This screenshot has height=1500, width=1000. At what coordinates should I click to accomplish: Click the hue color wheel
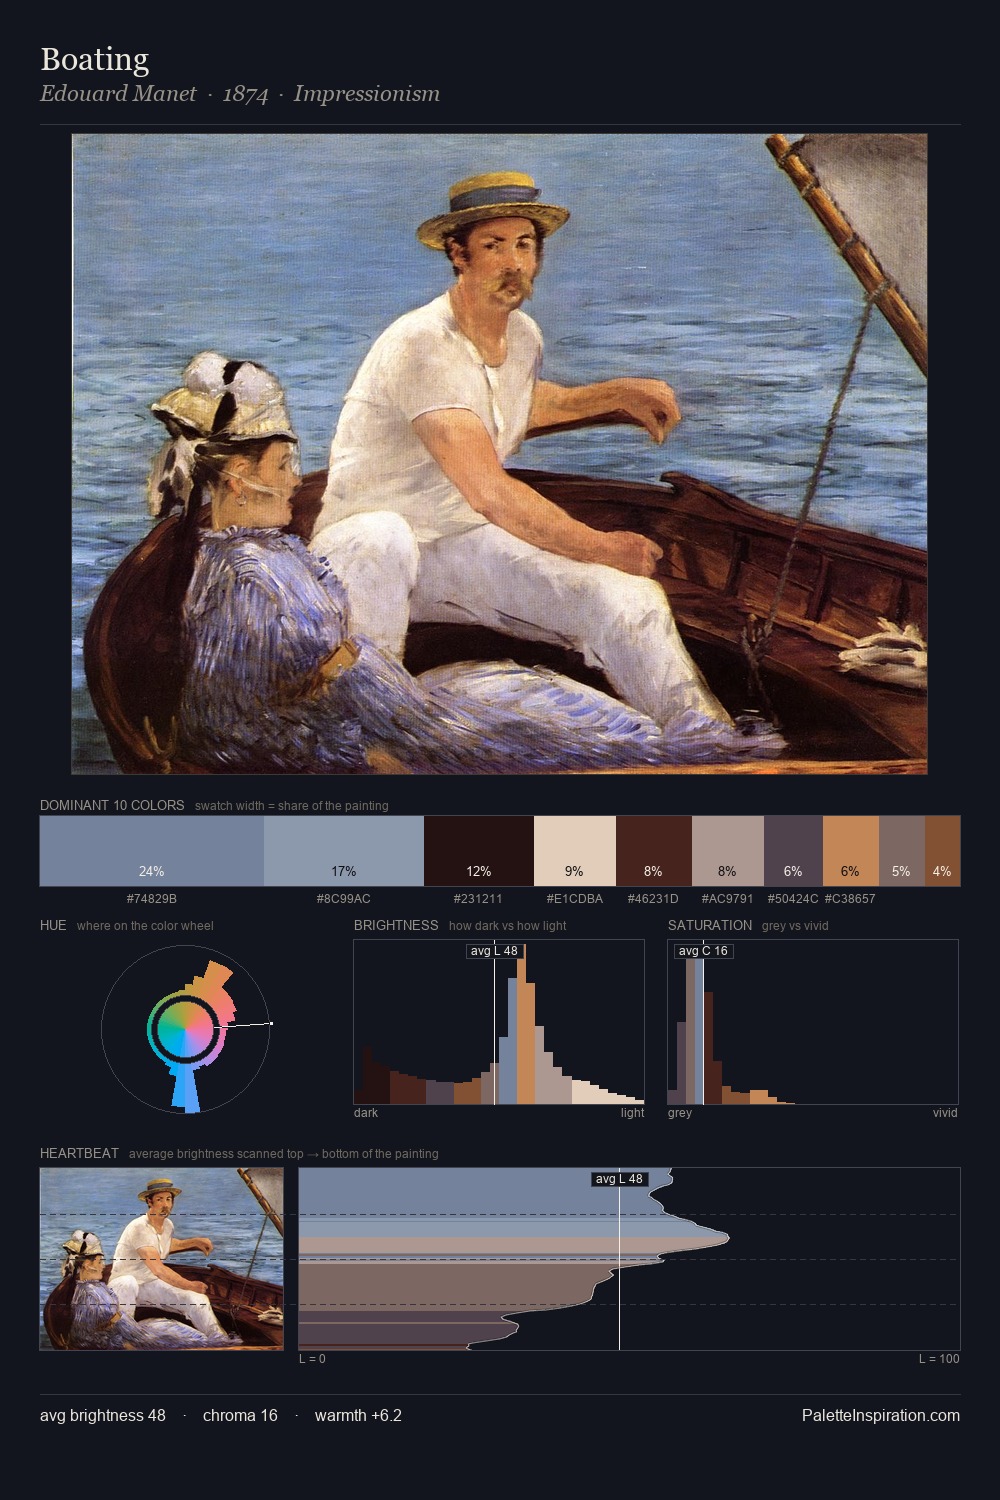[x=186, y=1028]
